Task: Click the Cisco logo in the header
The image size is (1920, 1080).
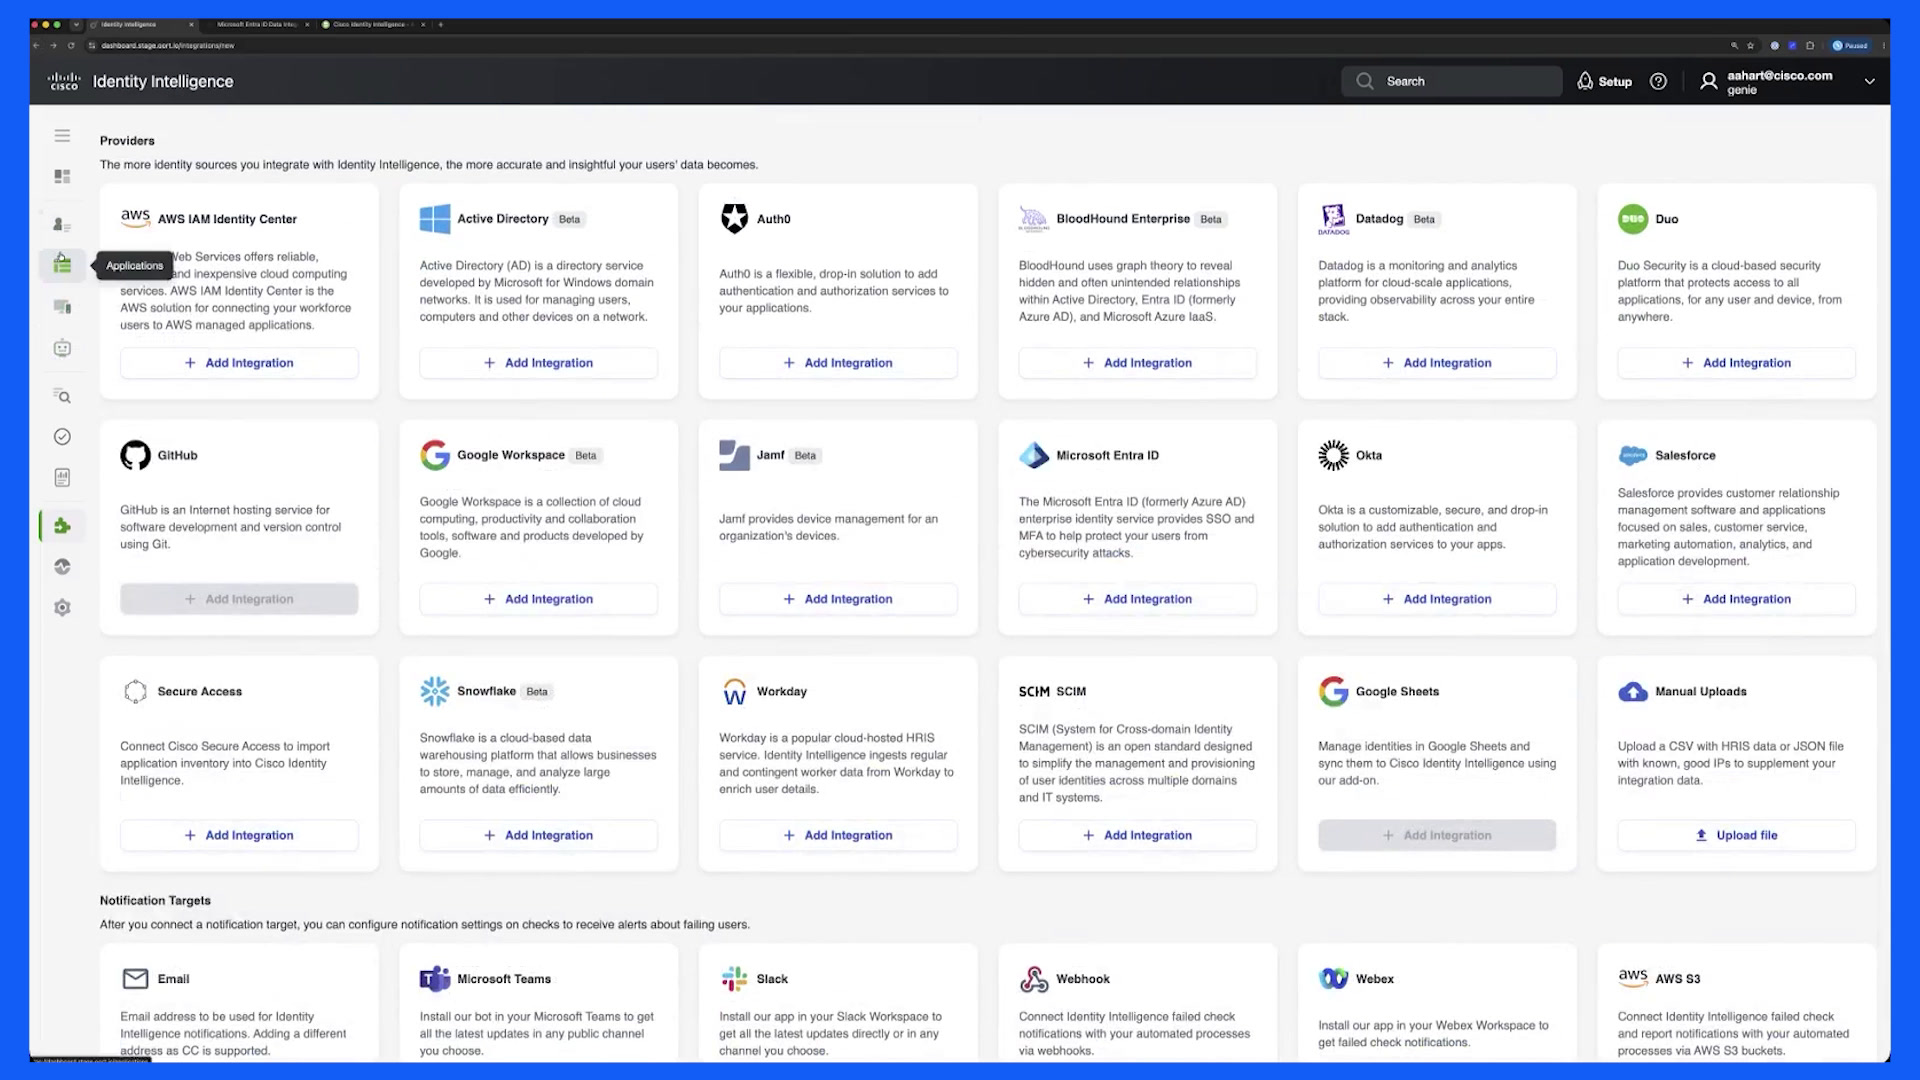Action: [x=64, y=82]
